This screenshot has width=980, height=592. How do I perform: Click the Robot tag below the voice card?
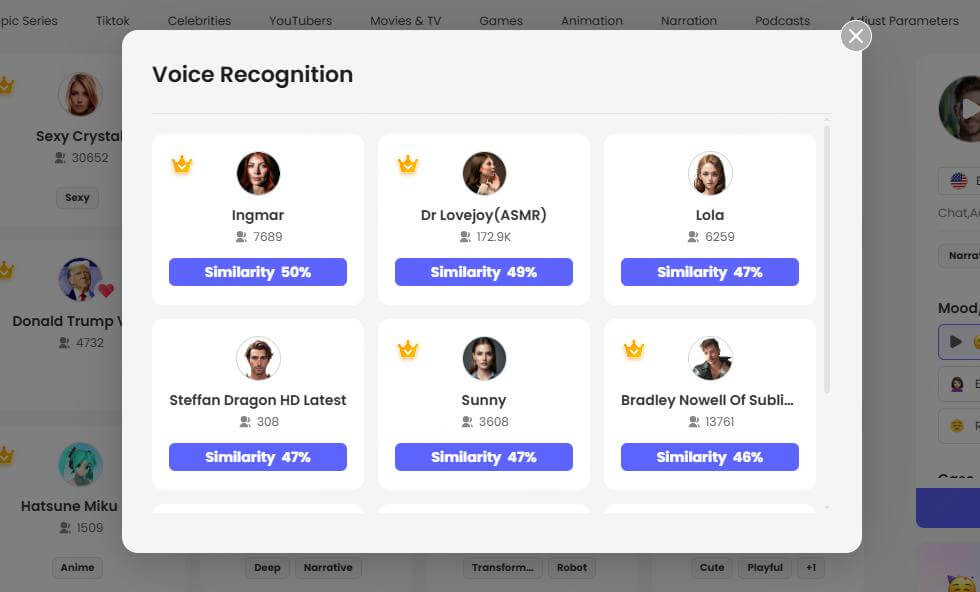coord(572,567)
